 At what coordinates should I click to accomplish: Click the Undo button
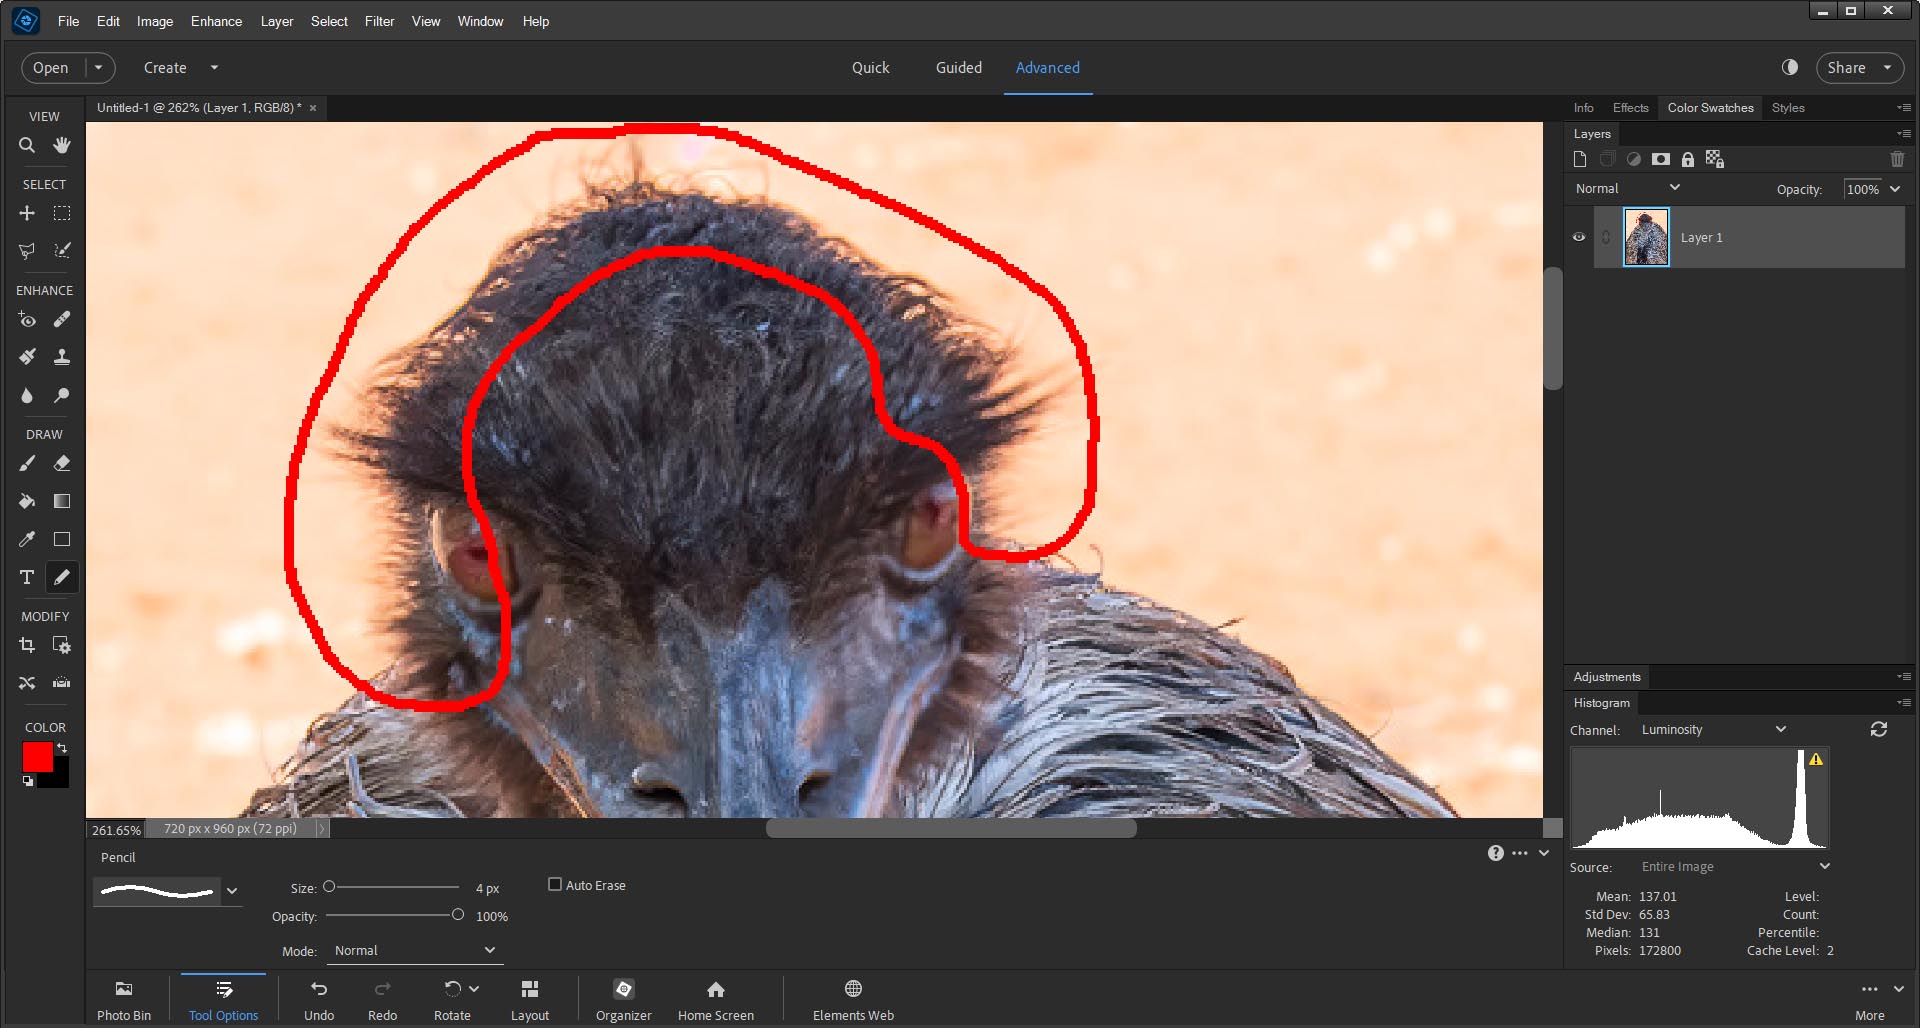(319, 999)
